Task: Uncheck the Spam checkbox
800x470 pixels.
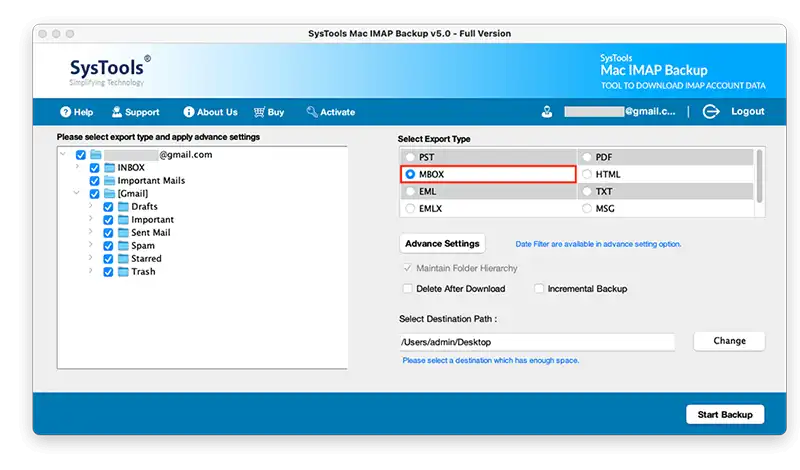Action: pos(108,246)
